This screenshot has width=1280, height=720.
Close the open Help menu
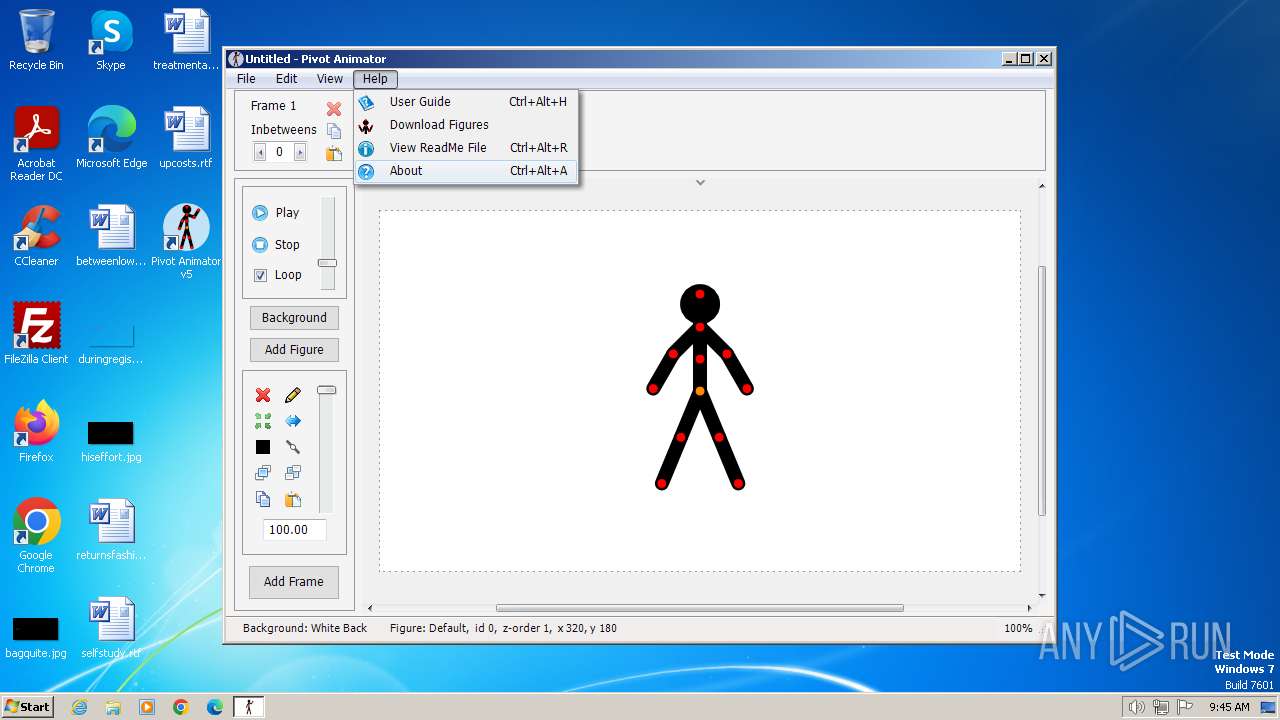(x=375, y=79)
